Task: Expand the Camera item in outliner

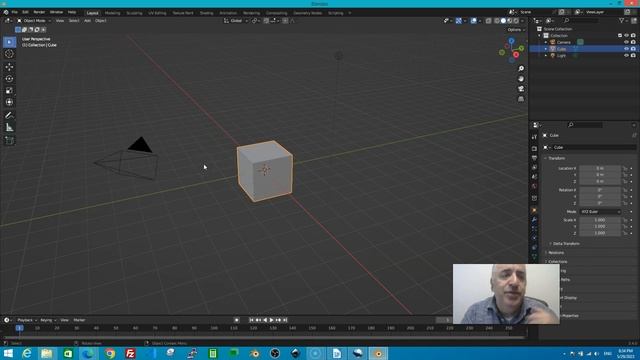Action: pos(546,42)
